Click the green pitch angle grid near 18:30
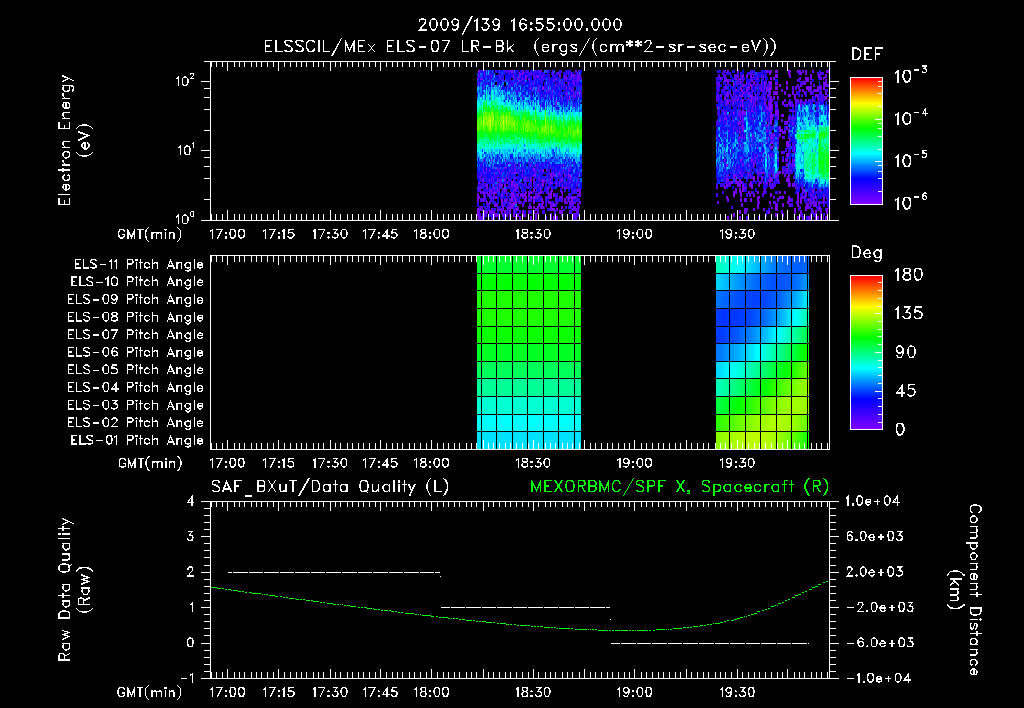The width and height of the screenshot is (1024, 708). tap(529, 352)
